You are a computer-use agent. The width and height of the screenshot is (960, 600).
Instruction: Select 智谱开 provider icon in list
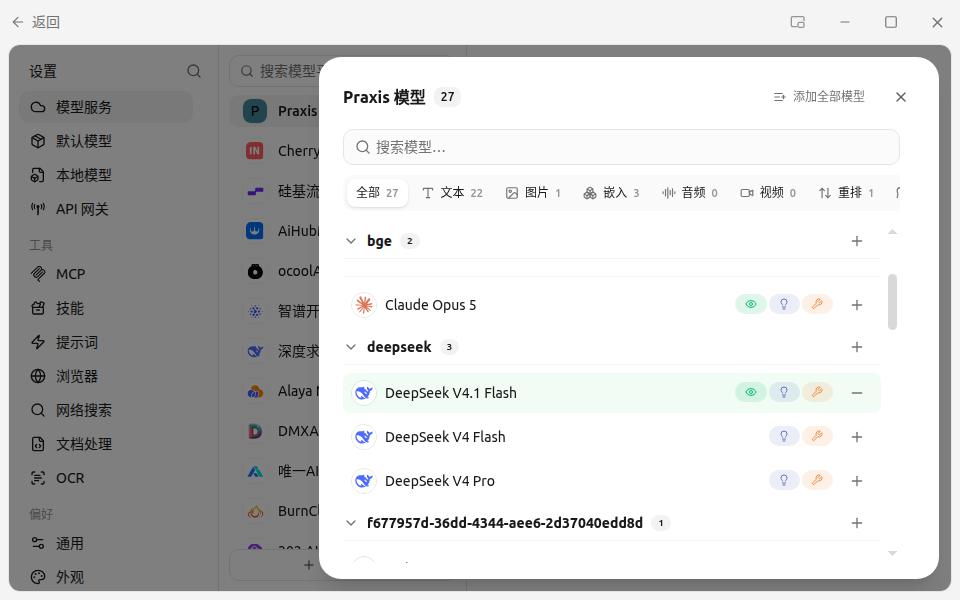tap(255, 311)
